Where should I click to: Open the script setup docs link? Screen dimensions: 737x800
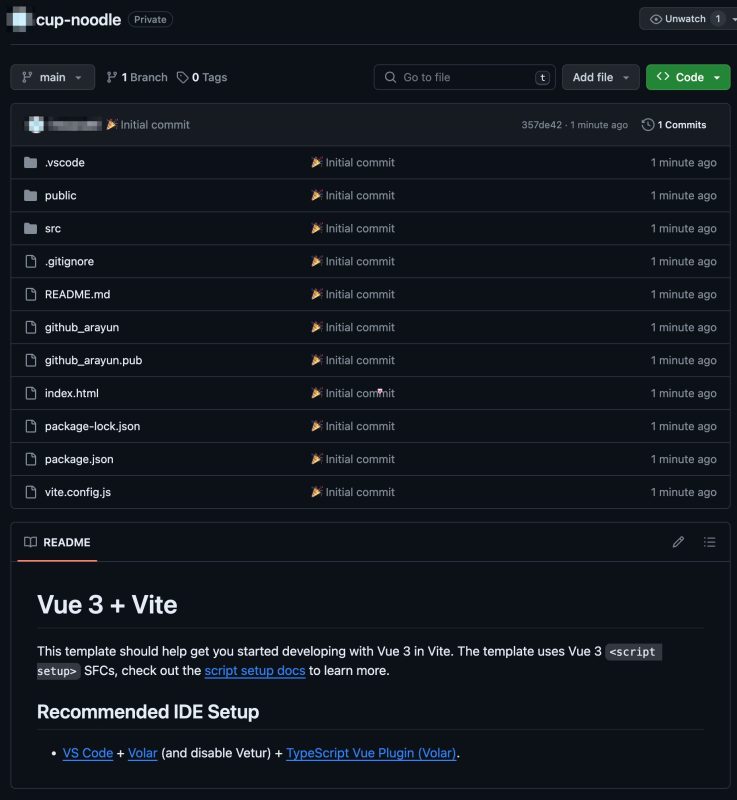[255, 670]
